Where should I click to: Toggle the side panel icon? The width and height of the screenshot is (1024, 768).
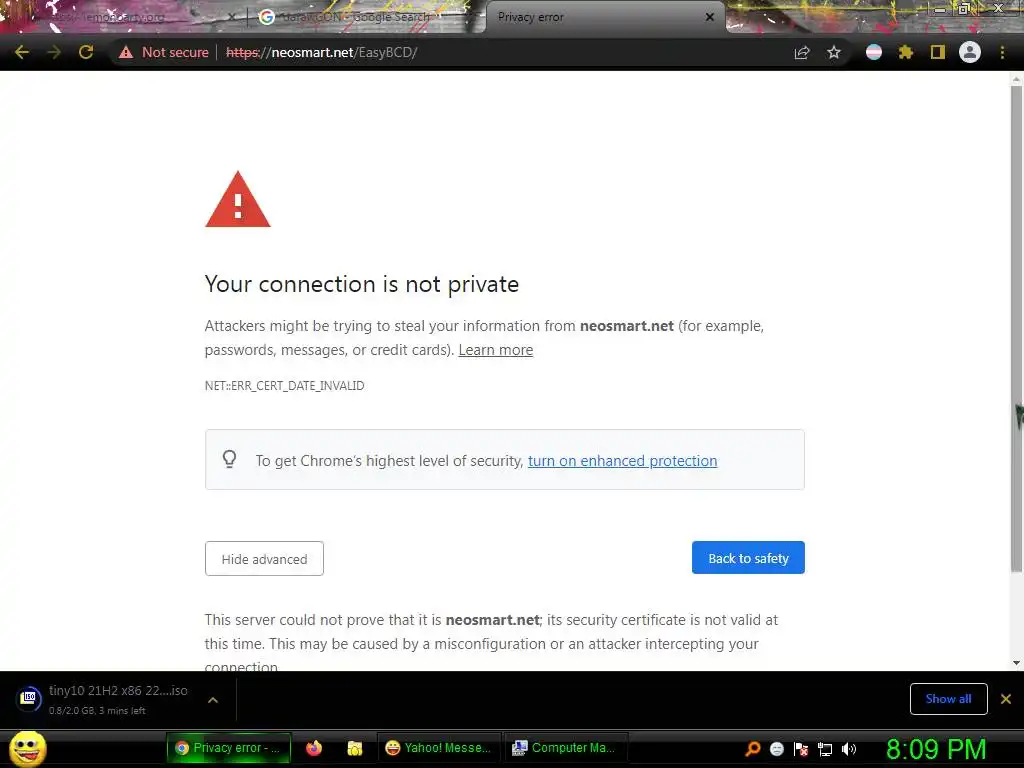coord(938,52)
